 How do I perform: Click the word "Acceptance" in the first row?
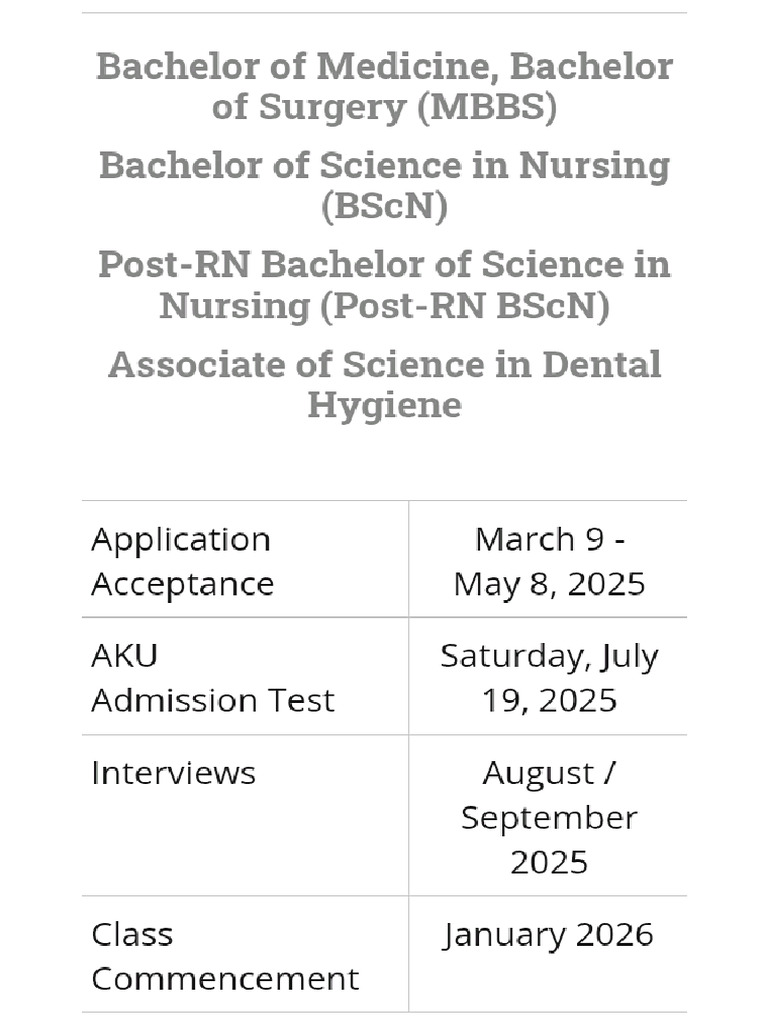(183, 584)
